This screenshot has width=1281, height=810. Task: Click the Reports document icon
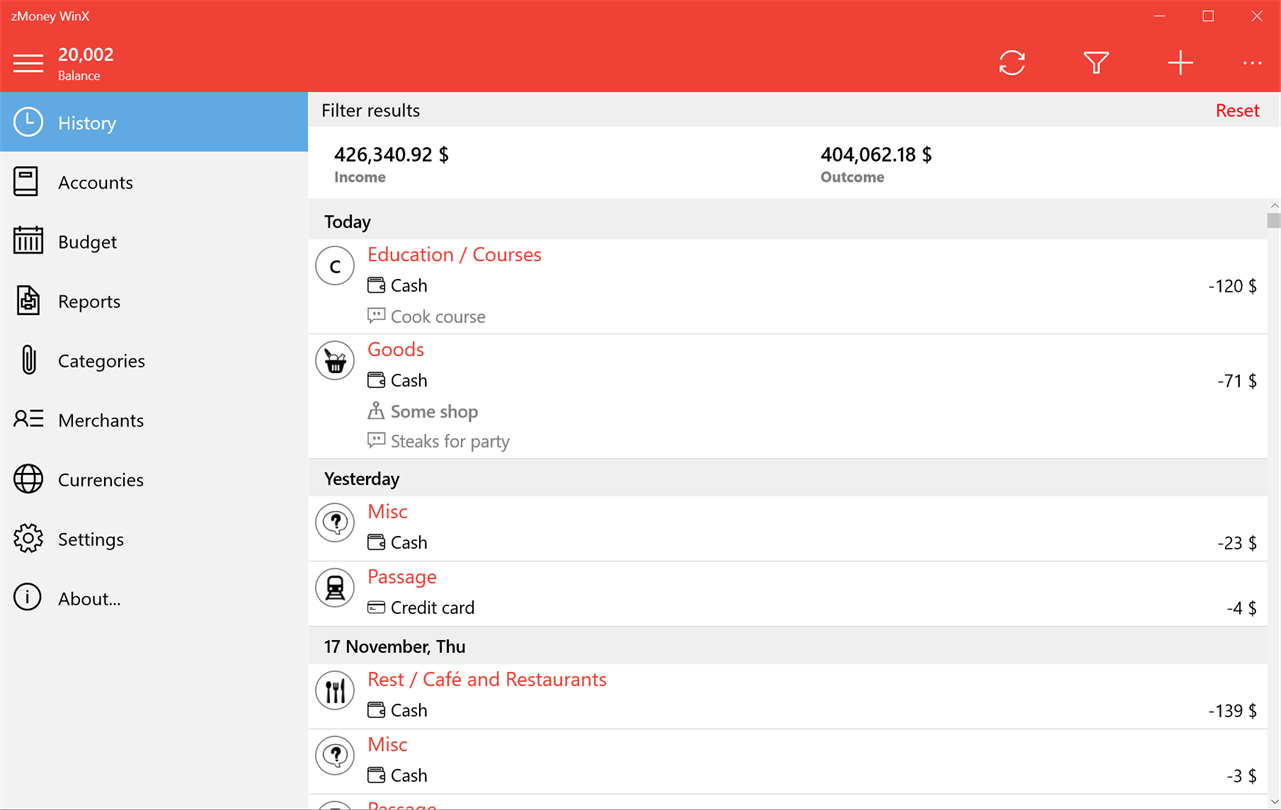(28, 301)
